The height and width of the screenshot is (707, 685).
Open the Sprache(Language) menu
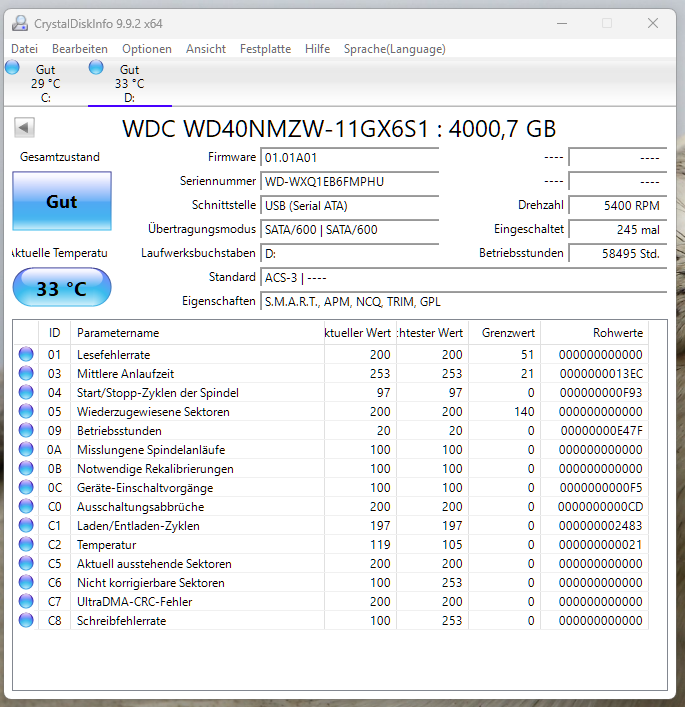coord(395,49)
